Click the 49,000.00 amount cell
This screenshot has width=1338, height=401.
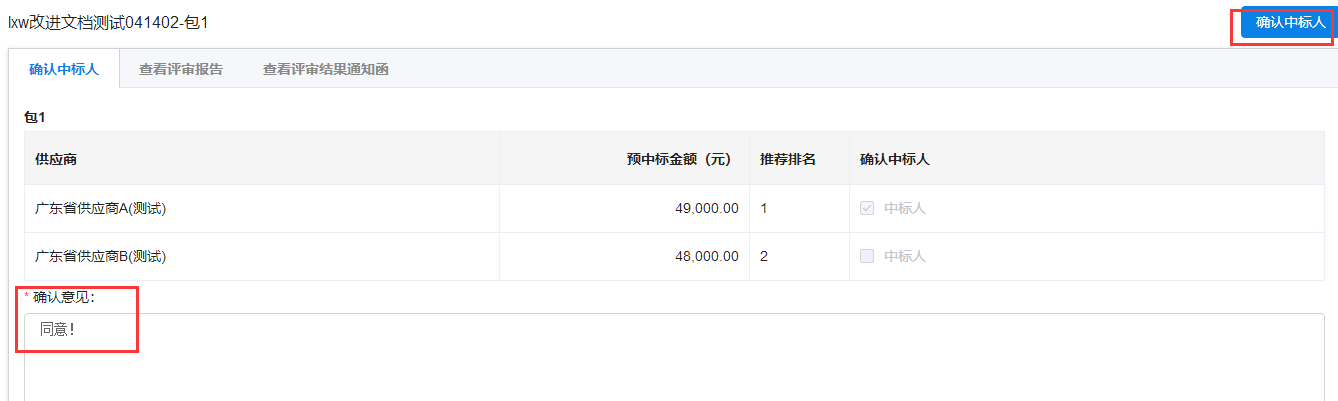tap(707, 208)
